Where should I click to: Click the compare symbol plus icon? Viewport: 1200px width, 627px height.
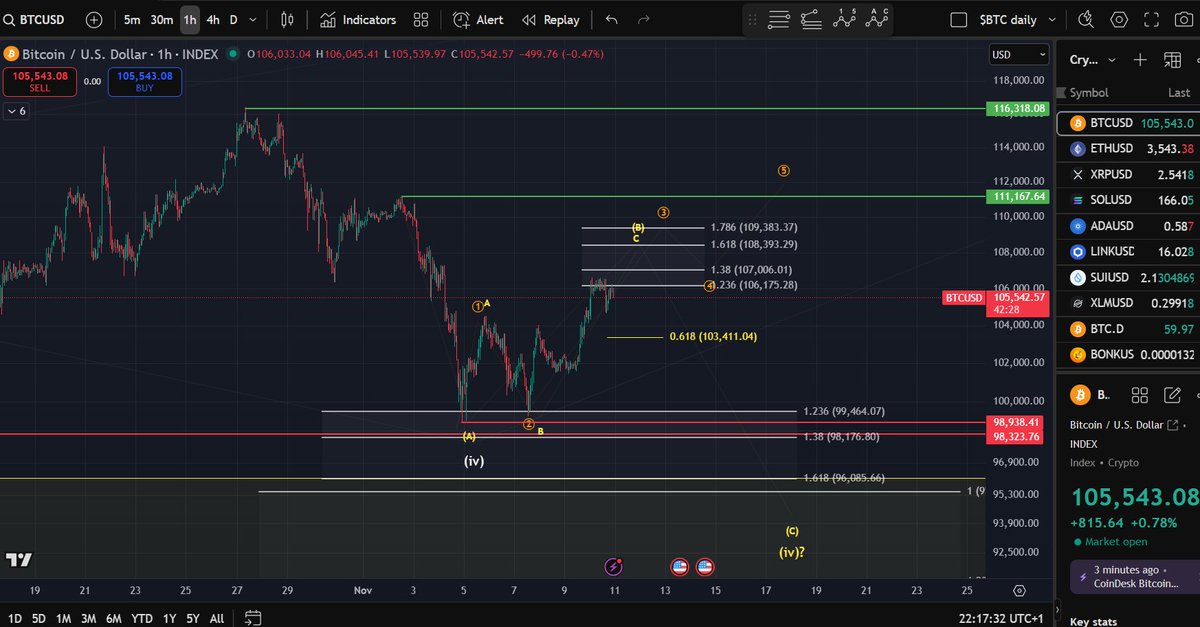click(x=93, y=19)
